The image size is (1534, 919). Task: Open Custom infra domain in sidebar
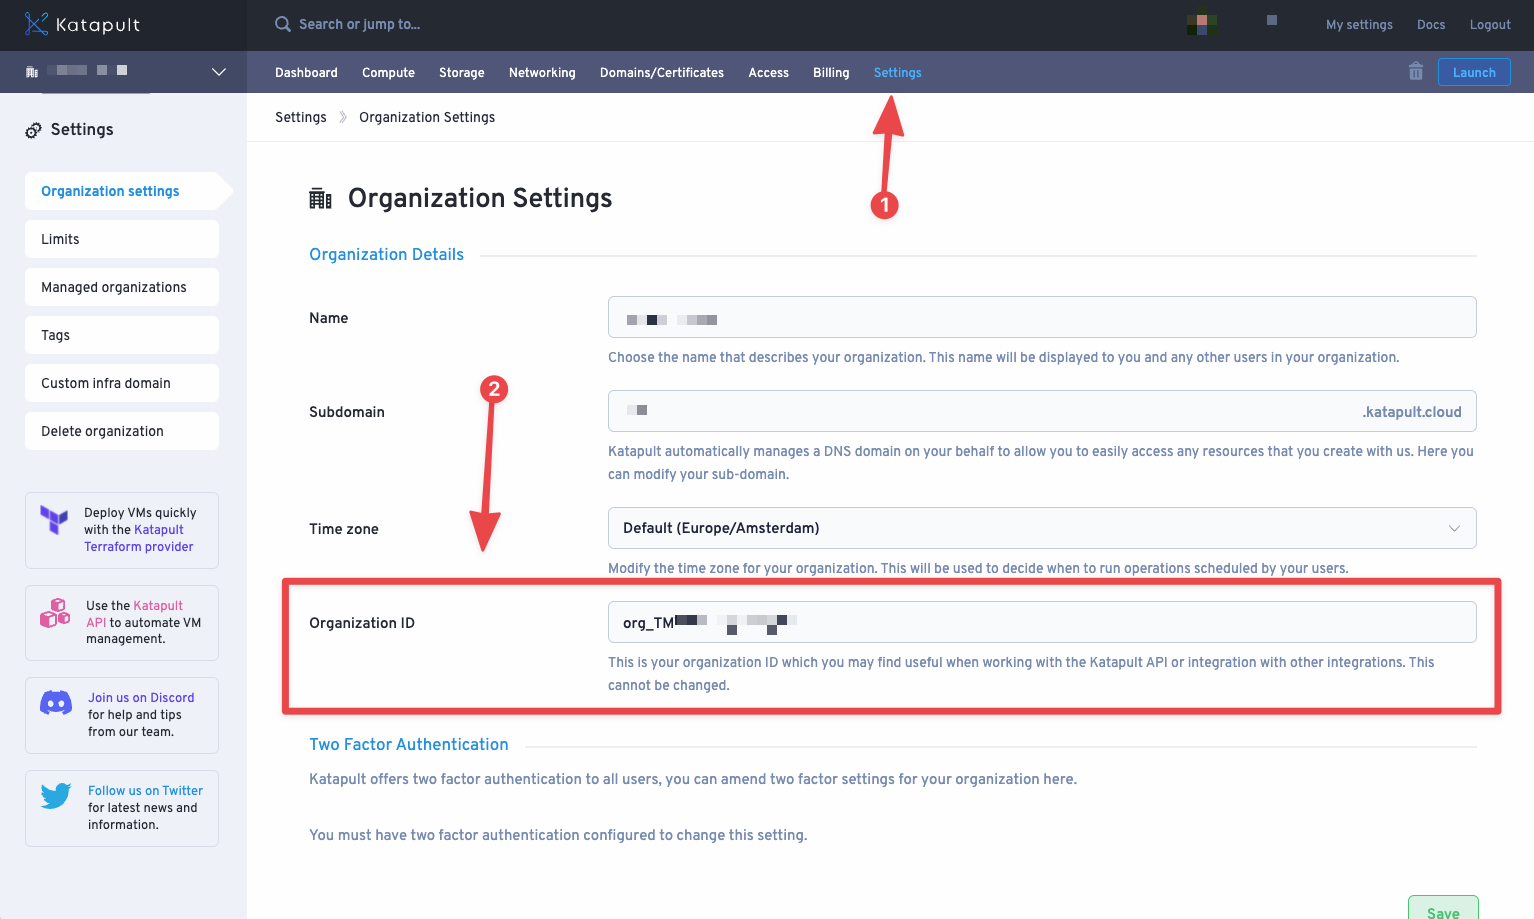tap(122, 383)
